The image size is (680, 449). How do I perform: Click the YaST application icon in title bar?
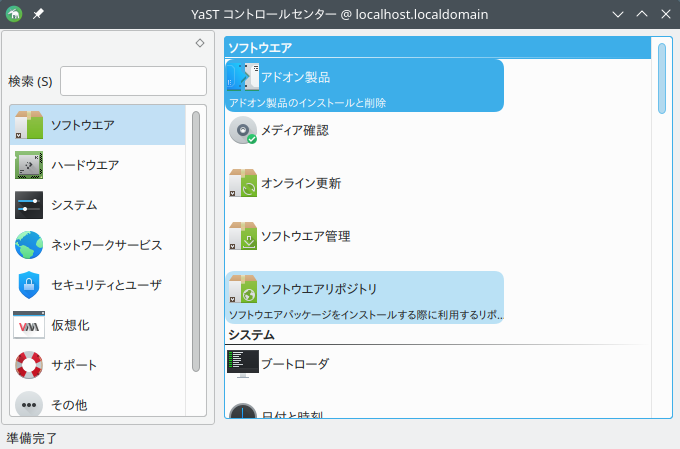tap(14, 14)
